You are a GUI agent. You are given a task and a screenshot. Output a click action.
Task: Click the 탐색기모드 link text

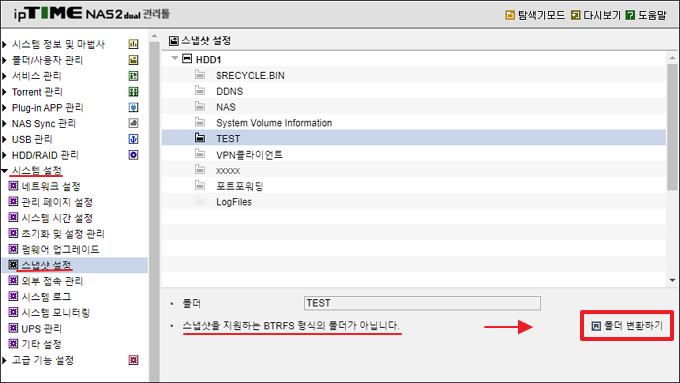tap(542, 15)
